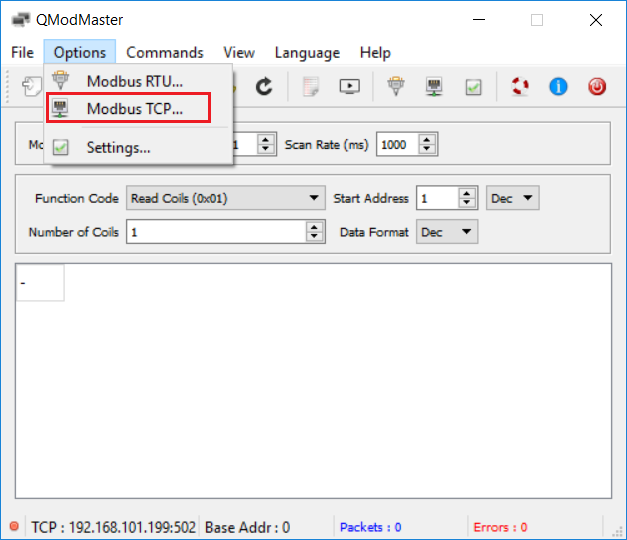Image resolution: width=627 pixels, height=540 pixels.
Task: Click red connection status indicator
Action: 14,526
